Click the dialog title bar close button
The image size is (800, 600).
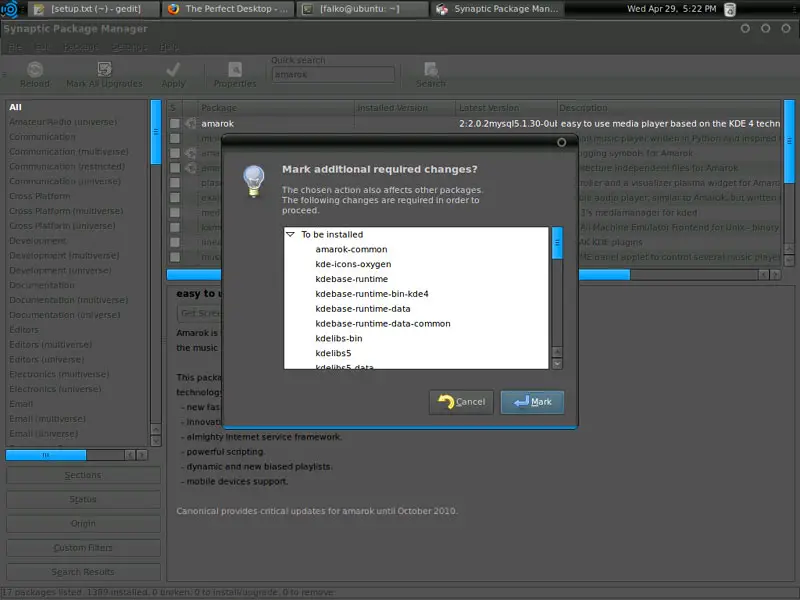click(561, 142)
